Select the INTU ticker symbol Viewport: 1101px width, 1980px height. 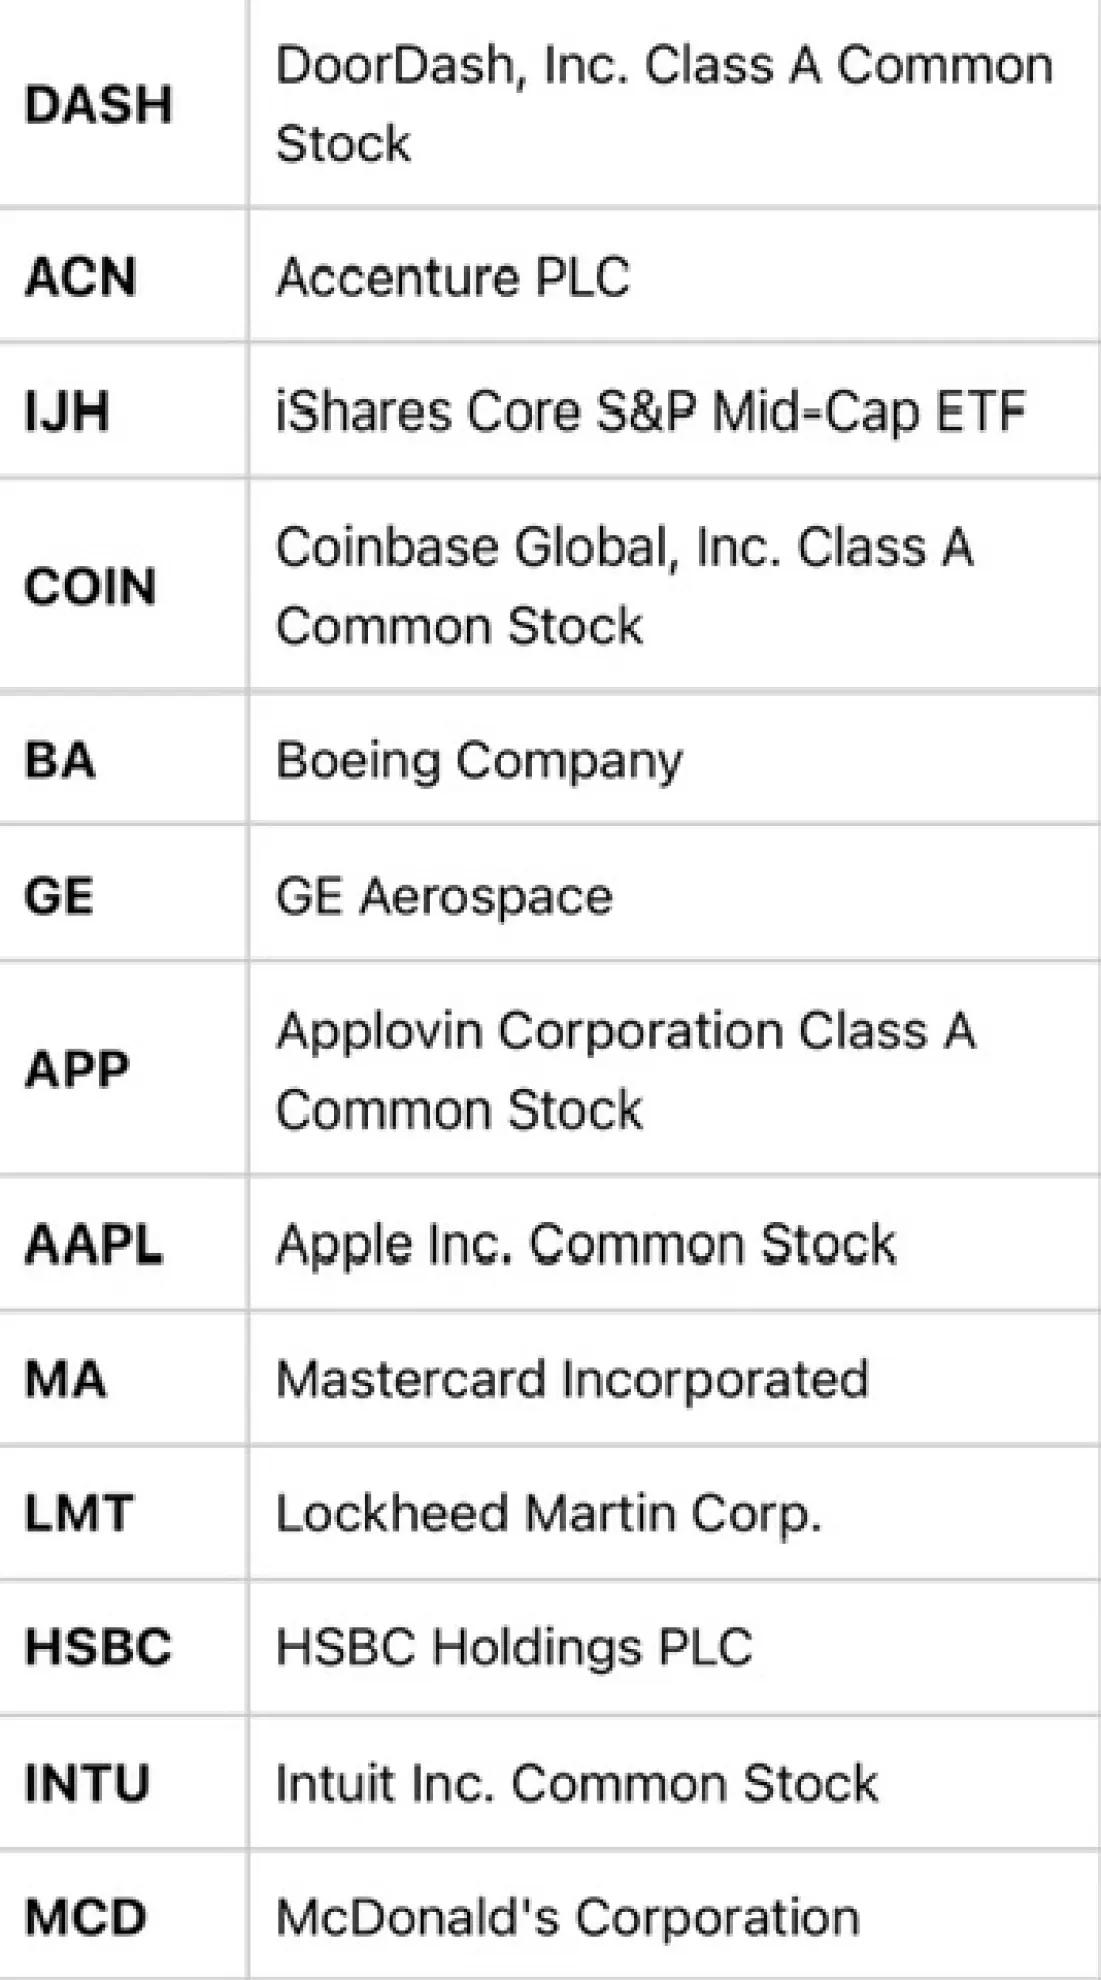pos(87,1783)
